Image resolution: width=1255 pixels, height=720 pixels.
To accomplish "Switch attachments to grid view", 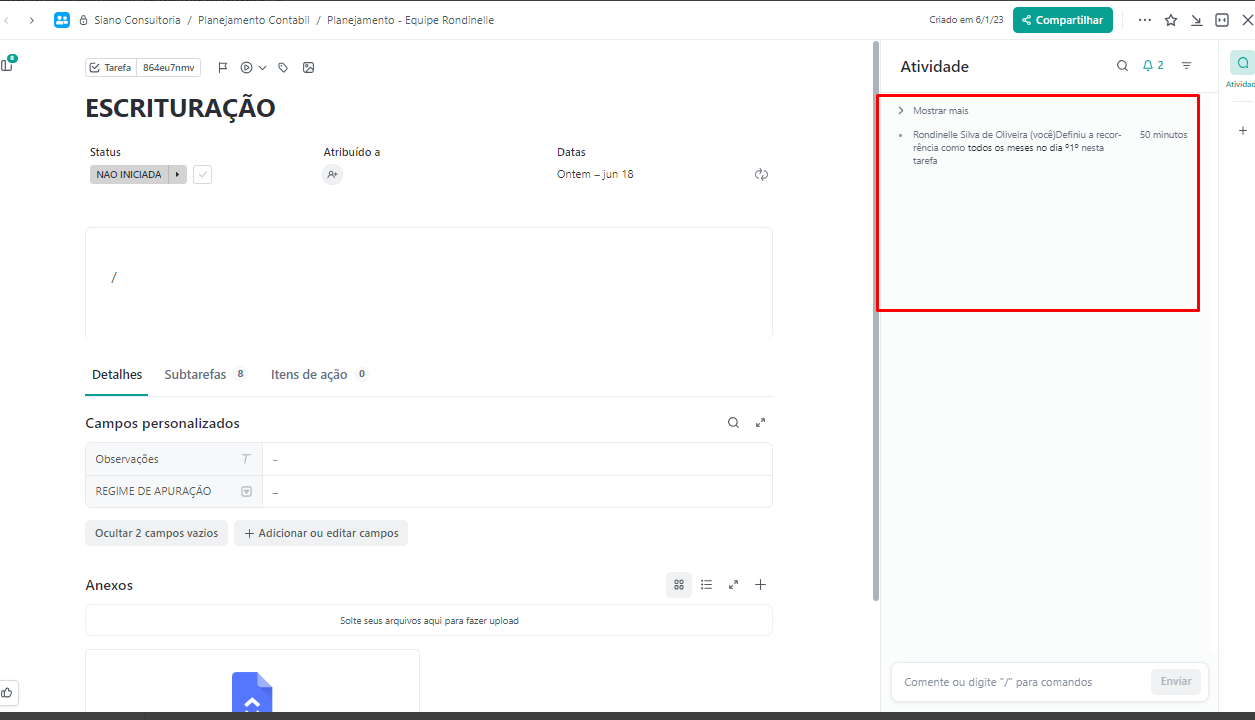I will tap(679, 585).
